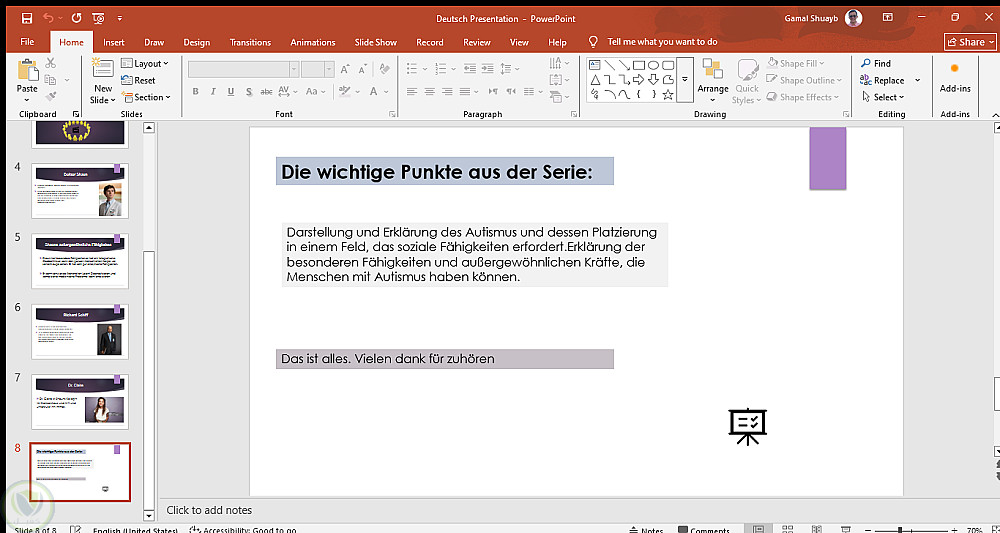This screenshot has height=533, width=1000.
Task: Select the Triangle shape in gallery
Action: (x=594, y=80)
